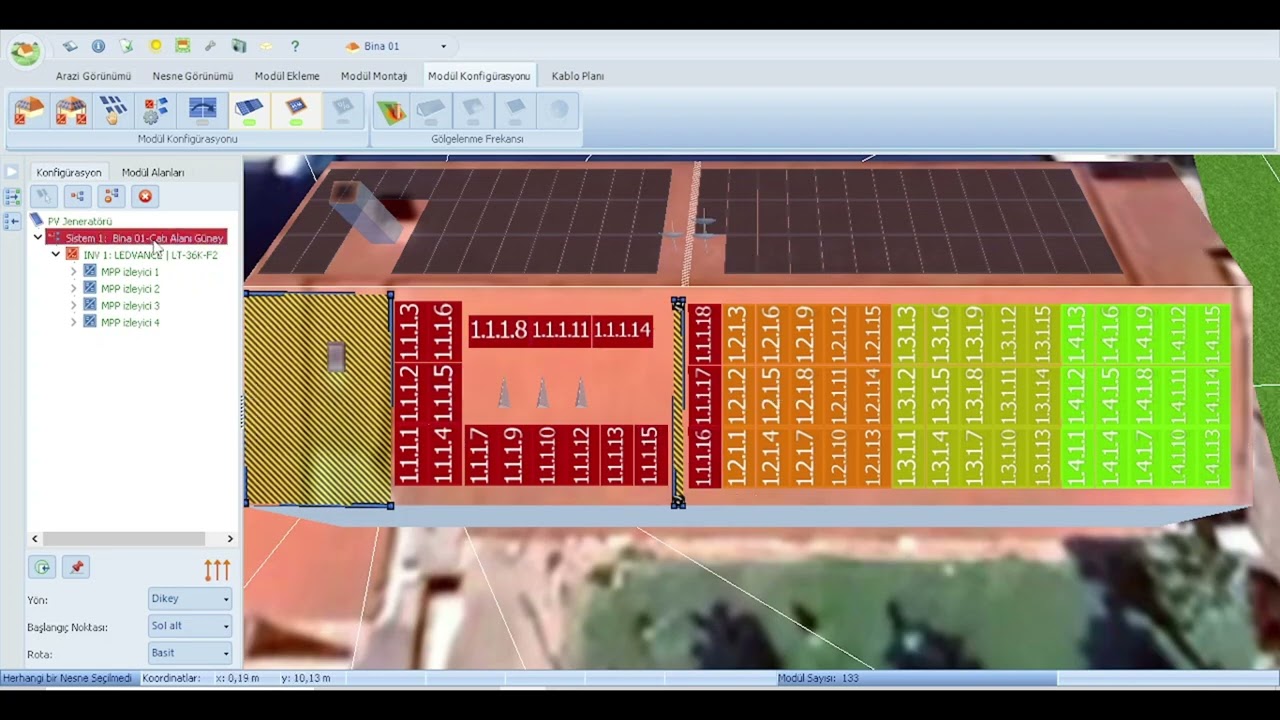Screen dimensions: 1280x720
Task: Switch to the Modül Alanları panel tab
Action: pyautogui.click(x=153, y=173)
